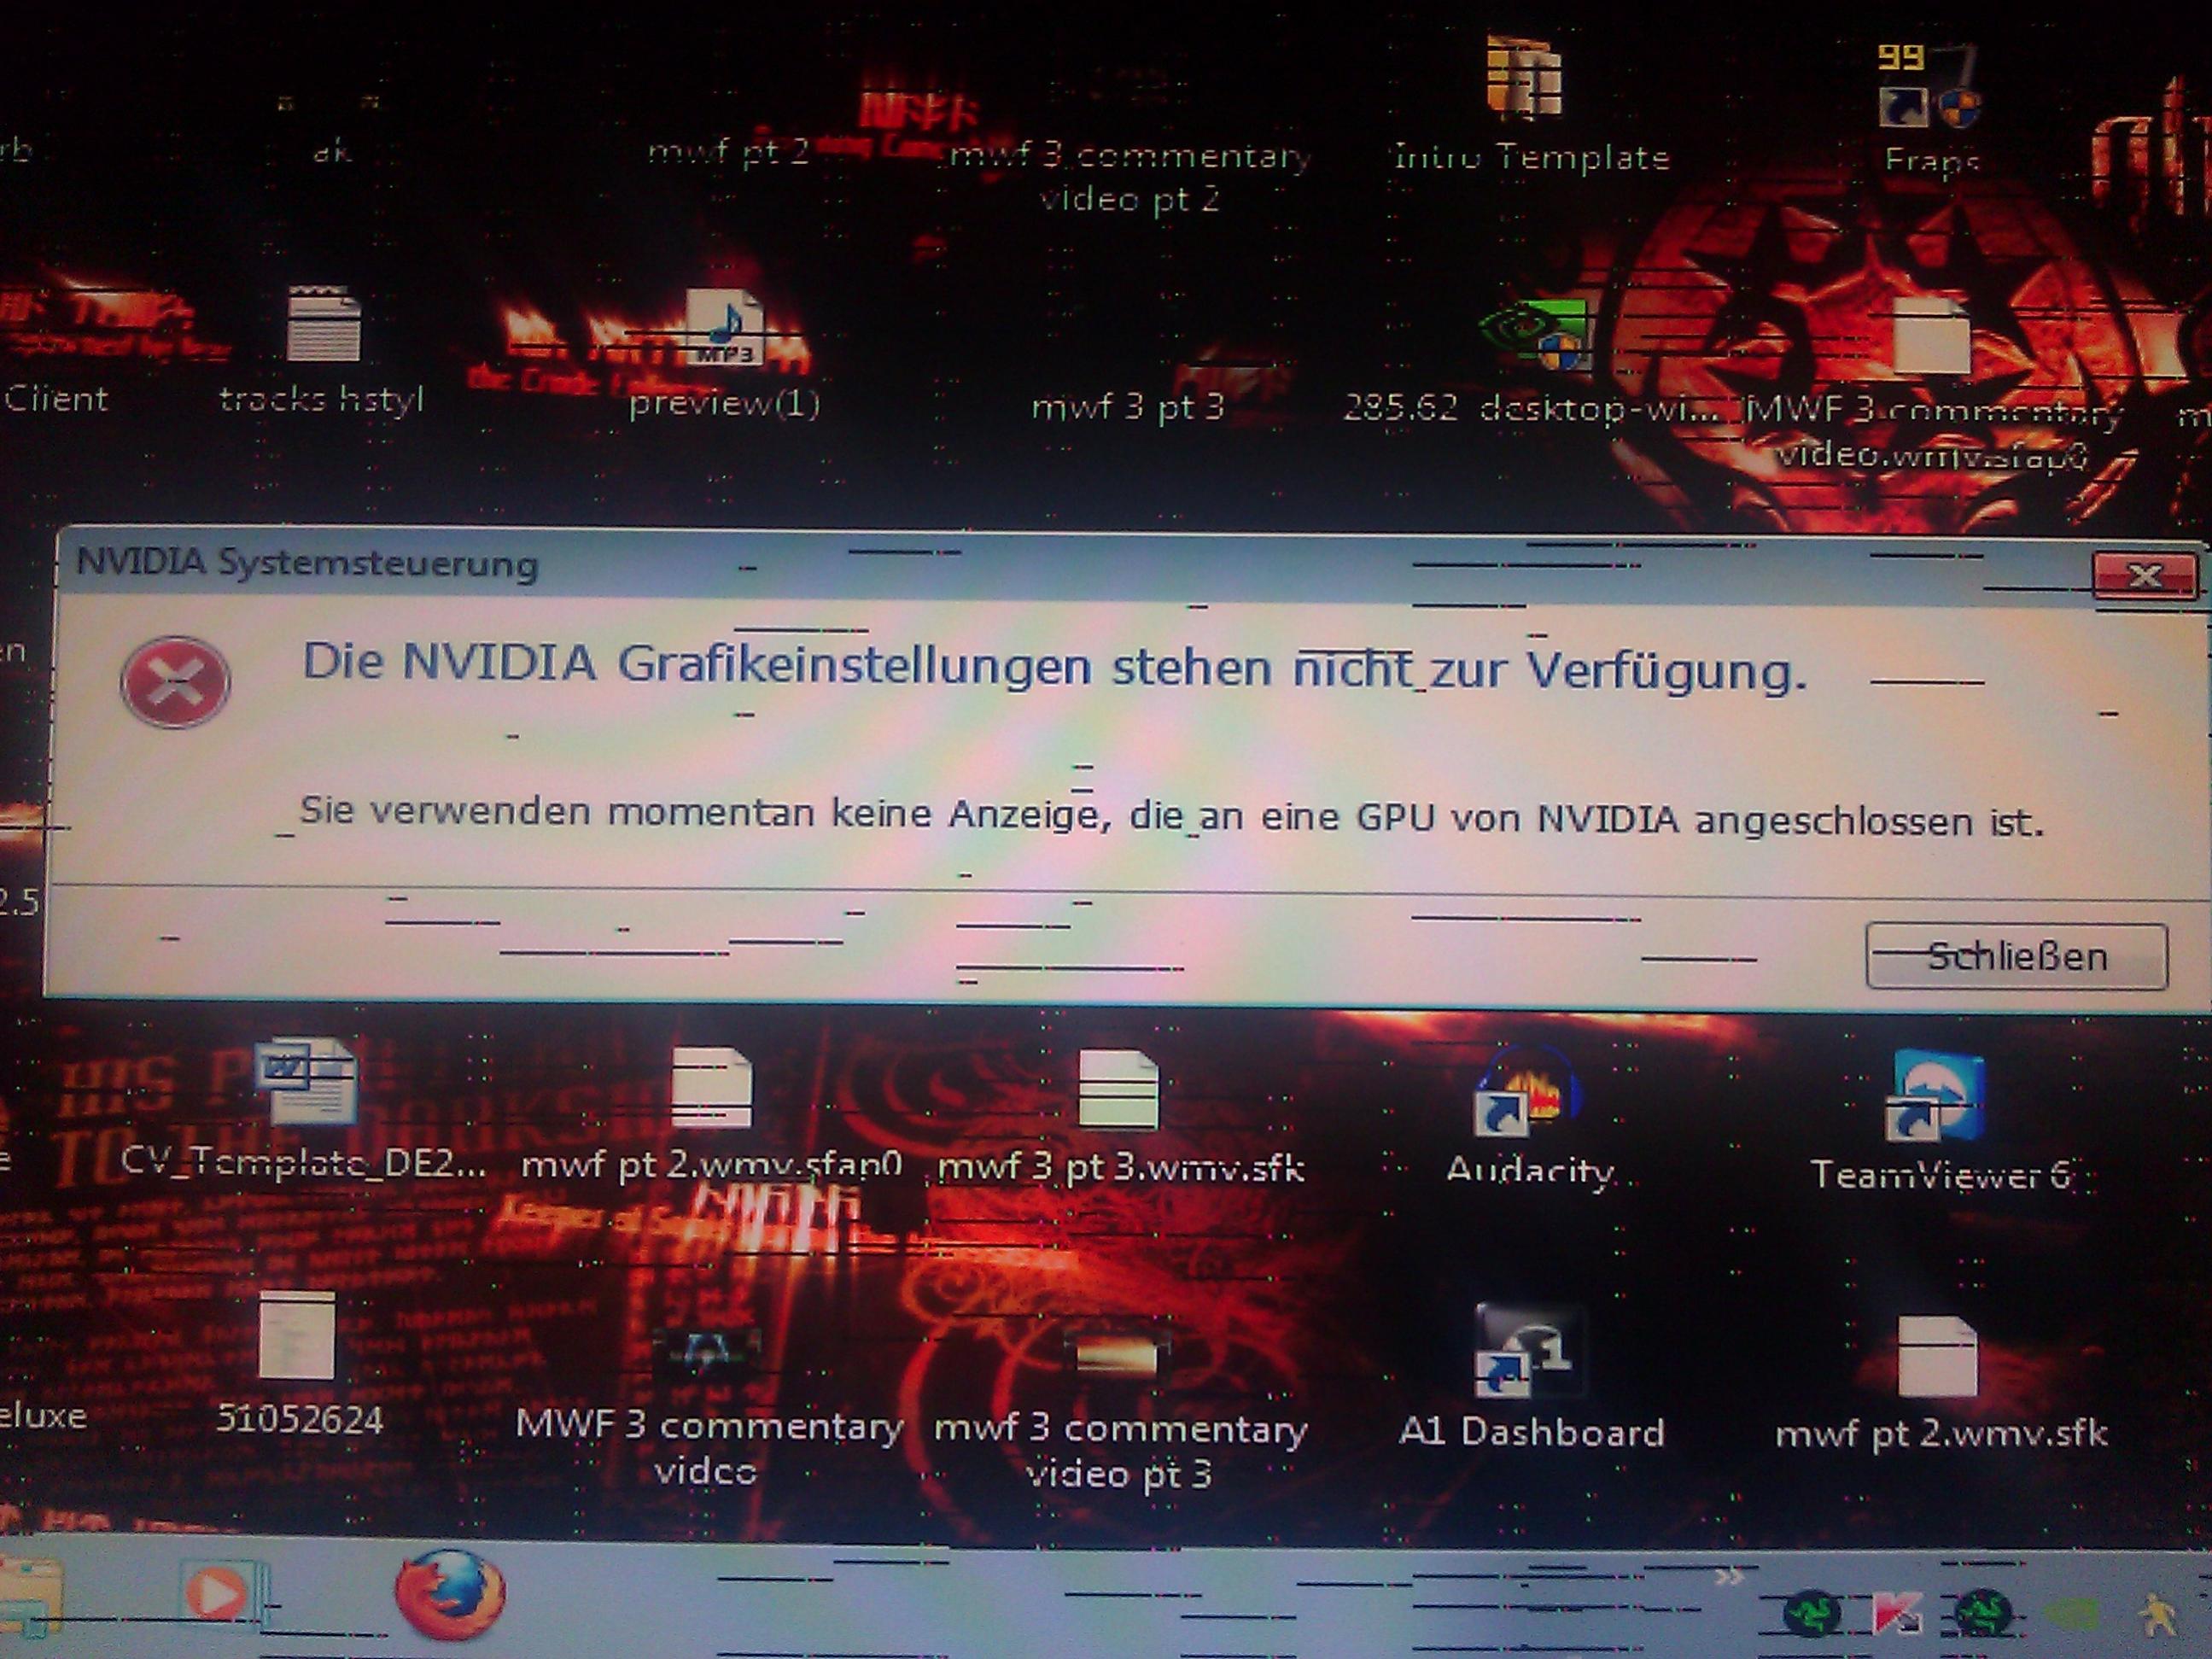Launch the TeamViewer 6 desktop shortcut
Viewport: 2212px width, 1659px height.
(1935, 1096)
